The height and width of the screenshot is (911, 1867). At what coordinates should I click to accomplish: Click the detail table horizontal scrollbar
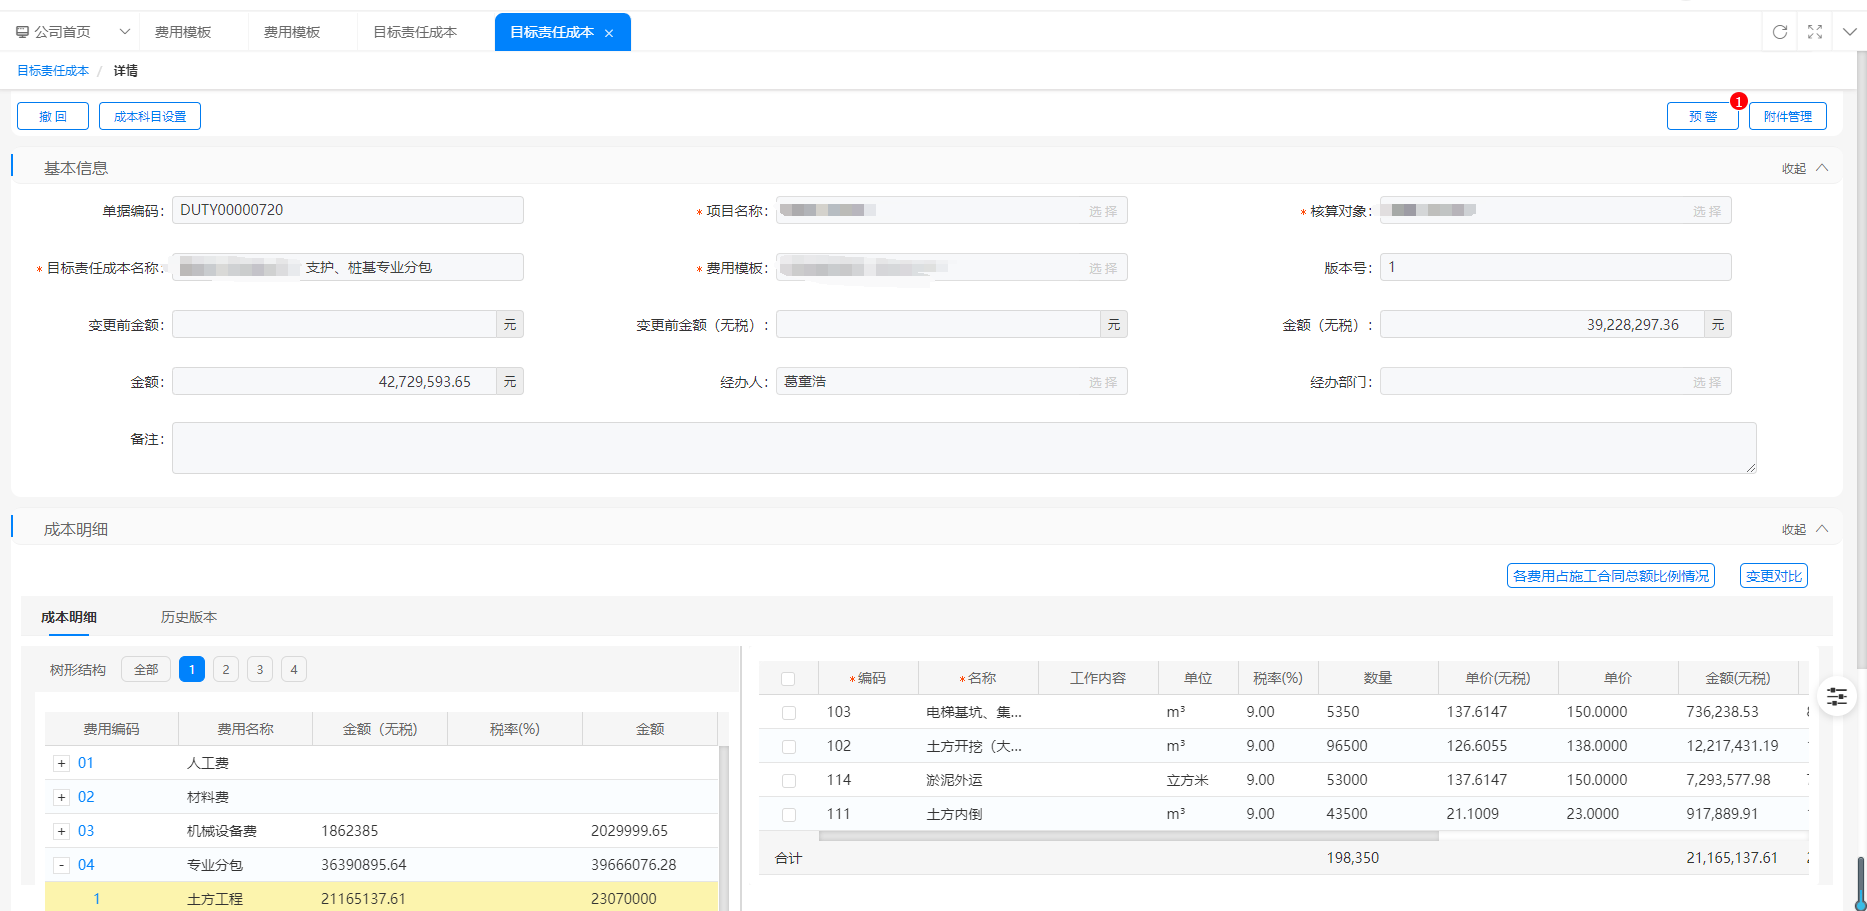(x=1128, y=836)
